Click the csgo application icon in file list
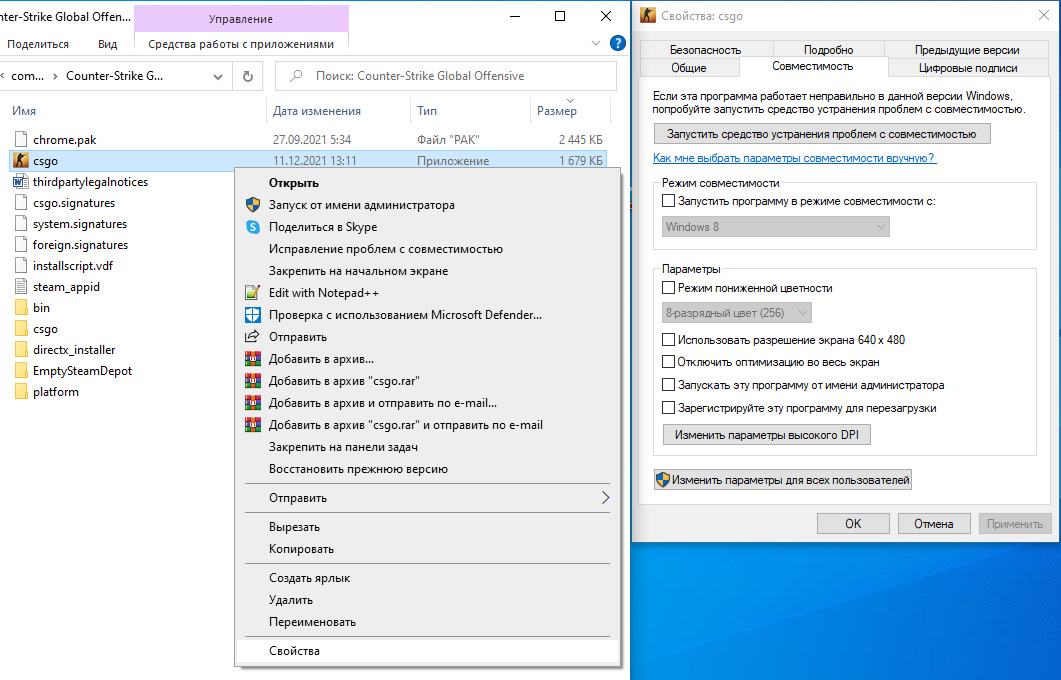 pyautogui.click(x=21, y=160)
